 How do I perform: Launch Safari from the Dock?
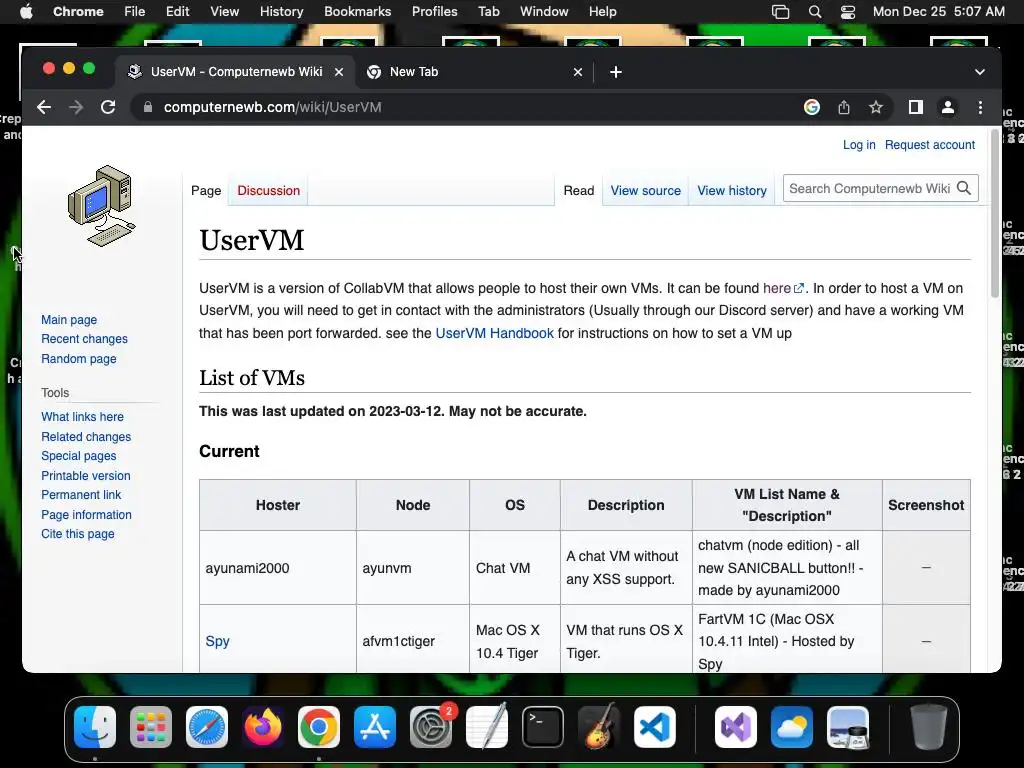tap(207, 727)
